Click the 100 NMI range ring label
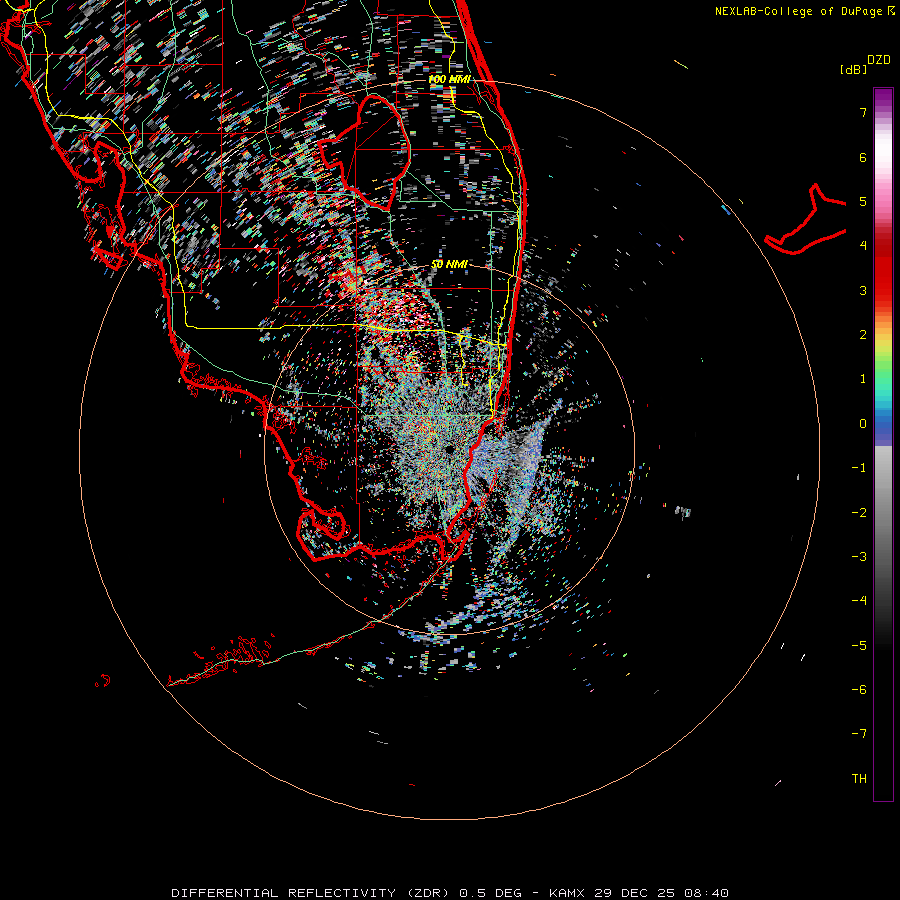Screen dimensions: 900x900 pos(449,79)
